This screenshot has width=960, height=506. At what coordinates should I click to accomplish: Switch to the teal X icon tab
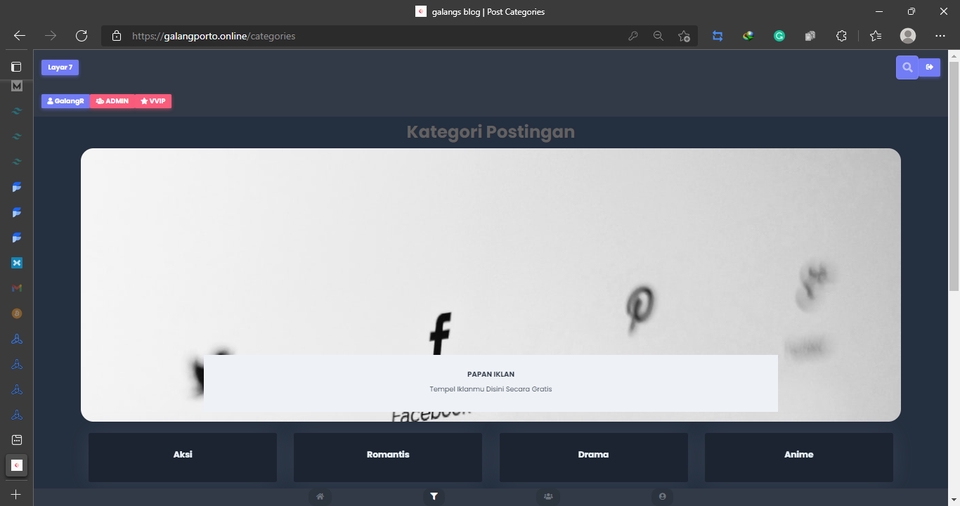pos(17,263)
